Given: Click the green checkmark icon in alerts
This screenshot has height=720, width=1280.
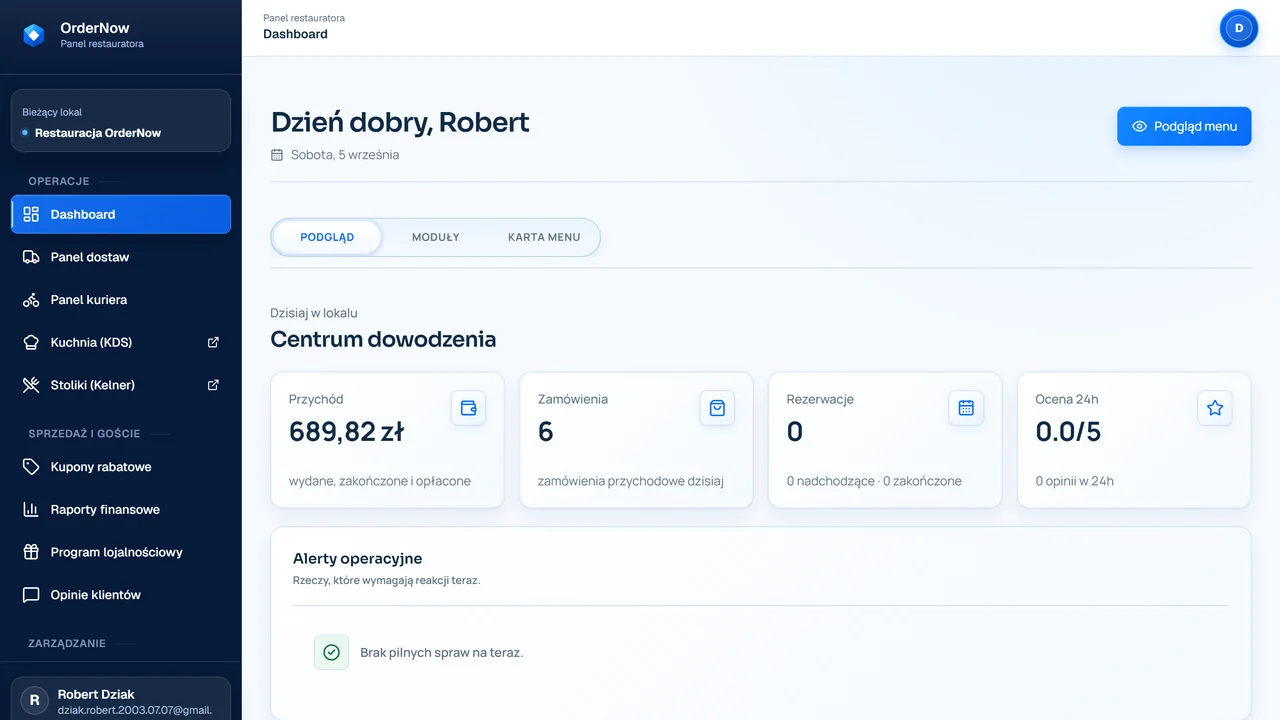Looking at the screenshot, I should [x=332, y=652].
